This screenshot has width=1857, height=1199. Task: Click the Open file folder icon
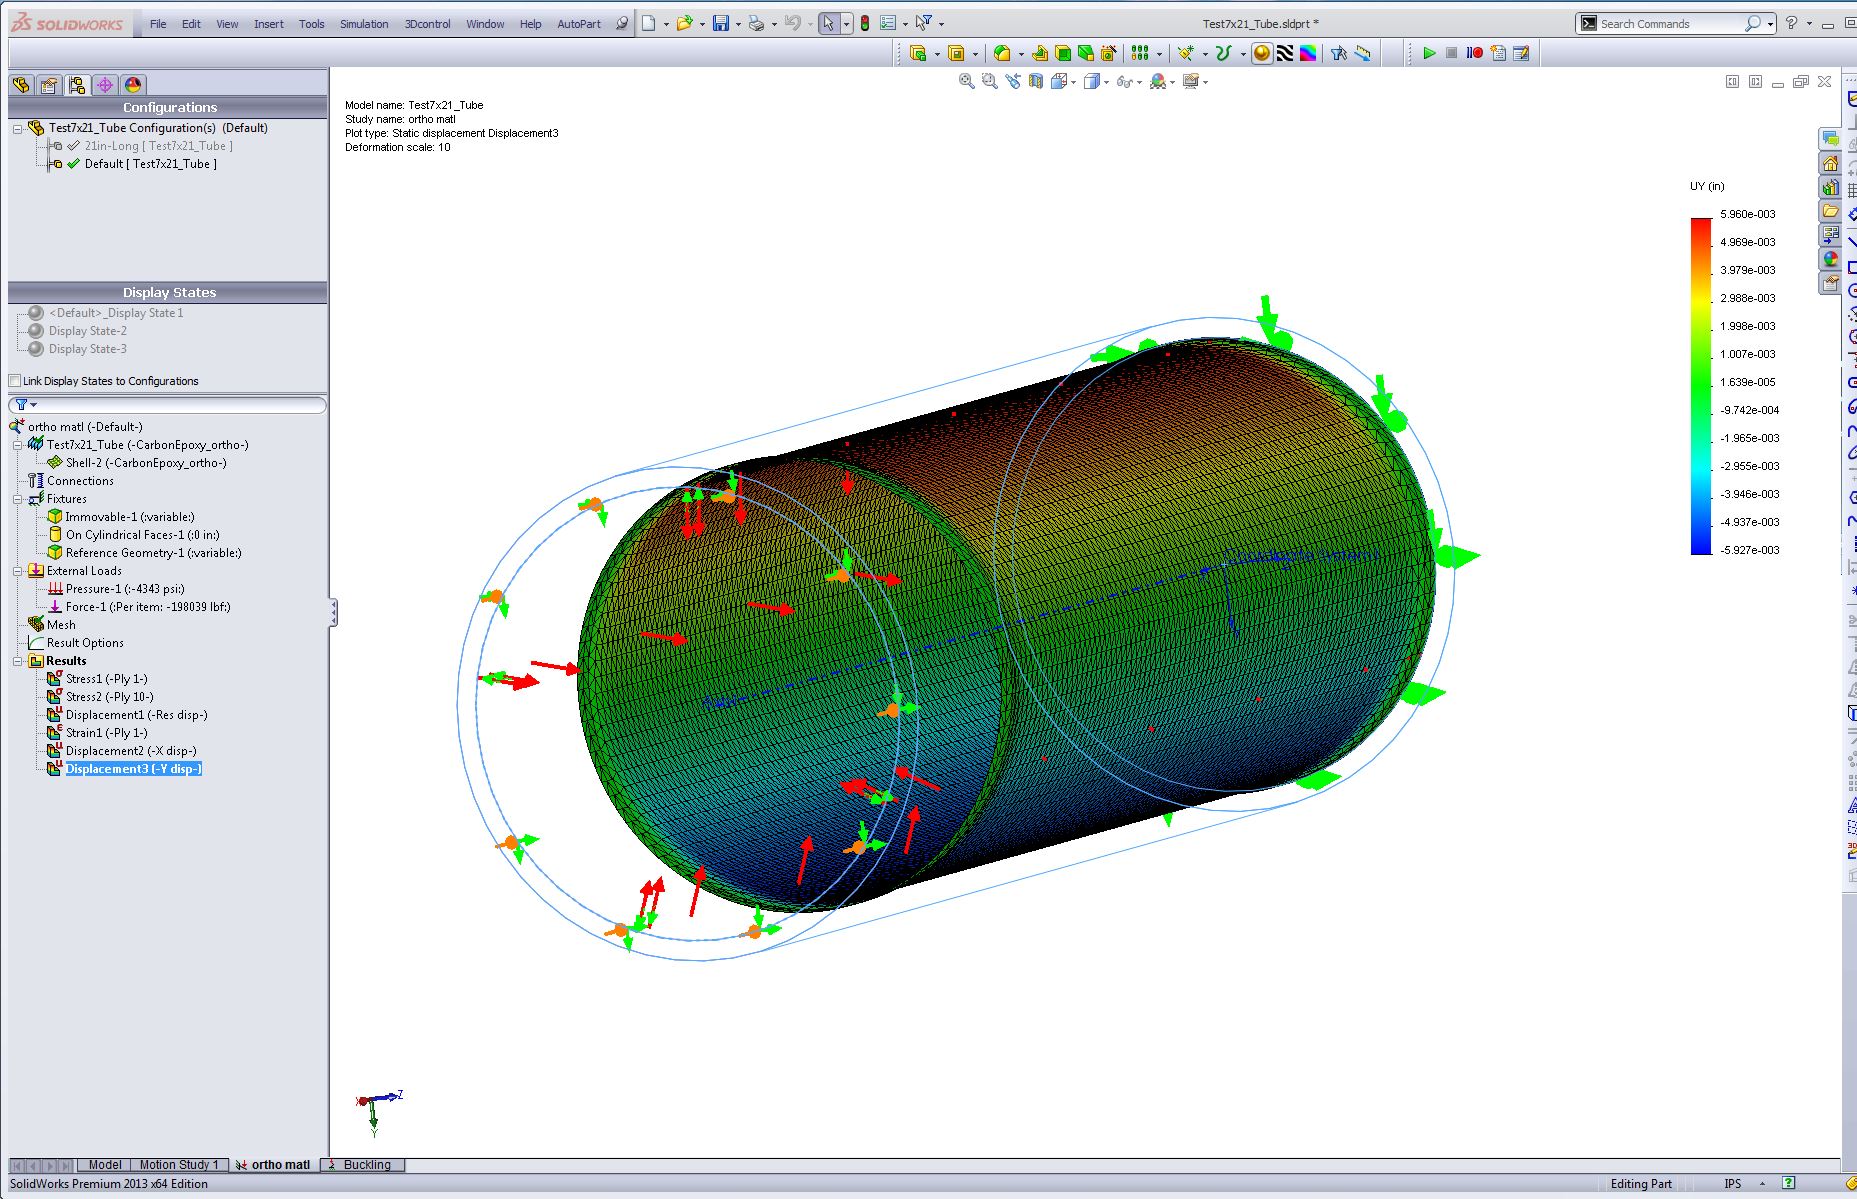(684, 23)
